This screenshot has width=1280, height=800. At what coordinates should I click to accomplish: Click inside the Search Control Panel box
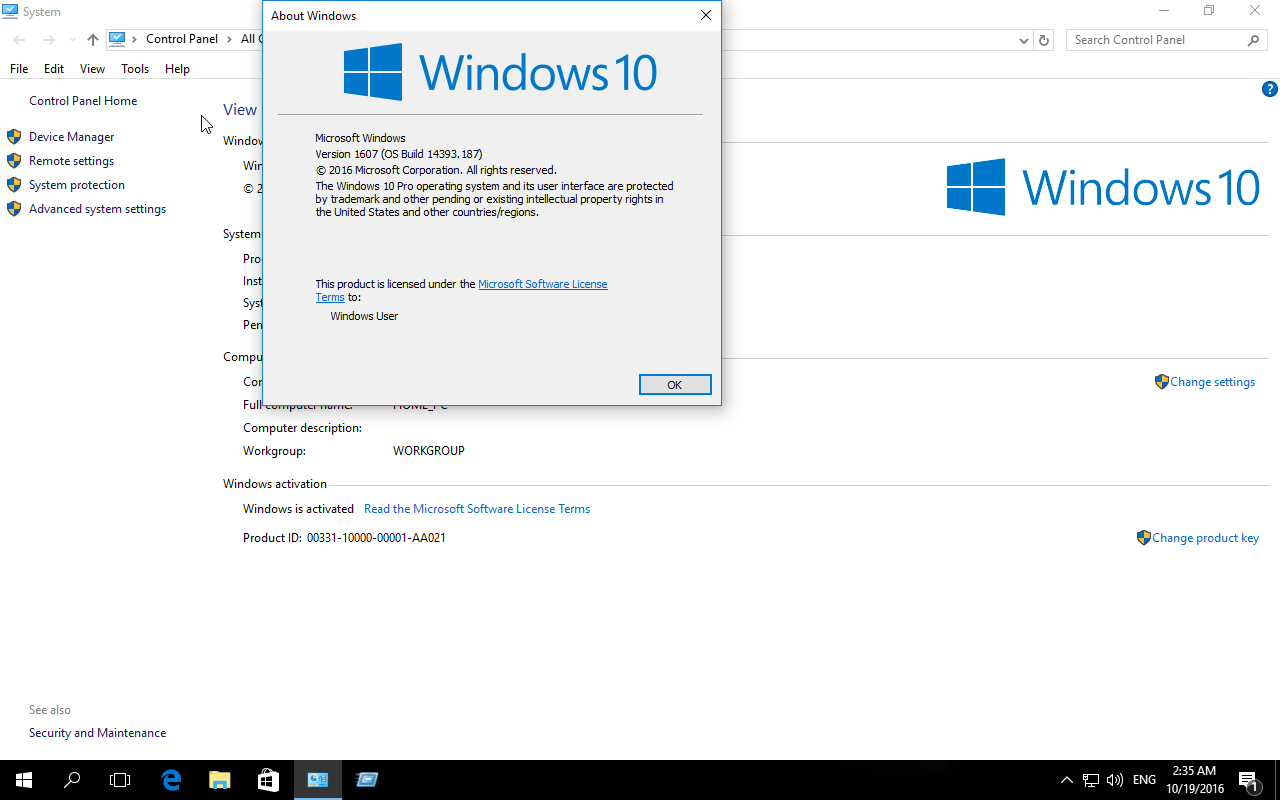(1160, 39)
